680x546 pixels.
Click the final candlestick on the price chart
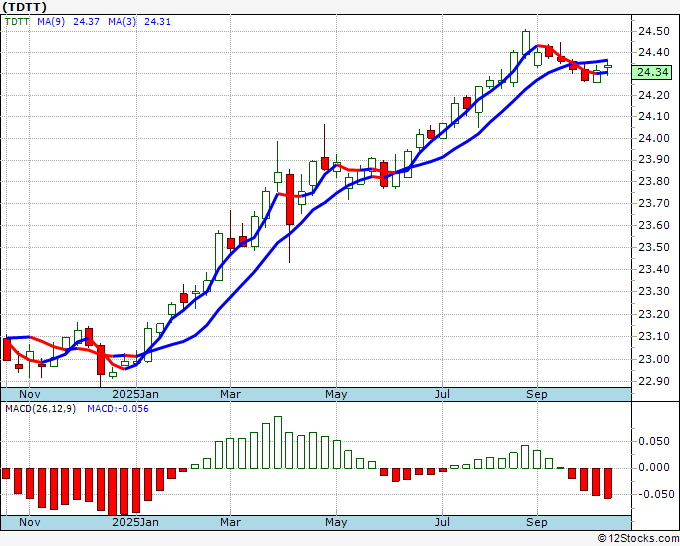tap(608, 67)
